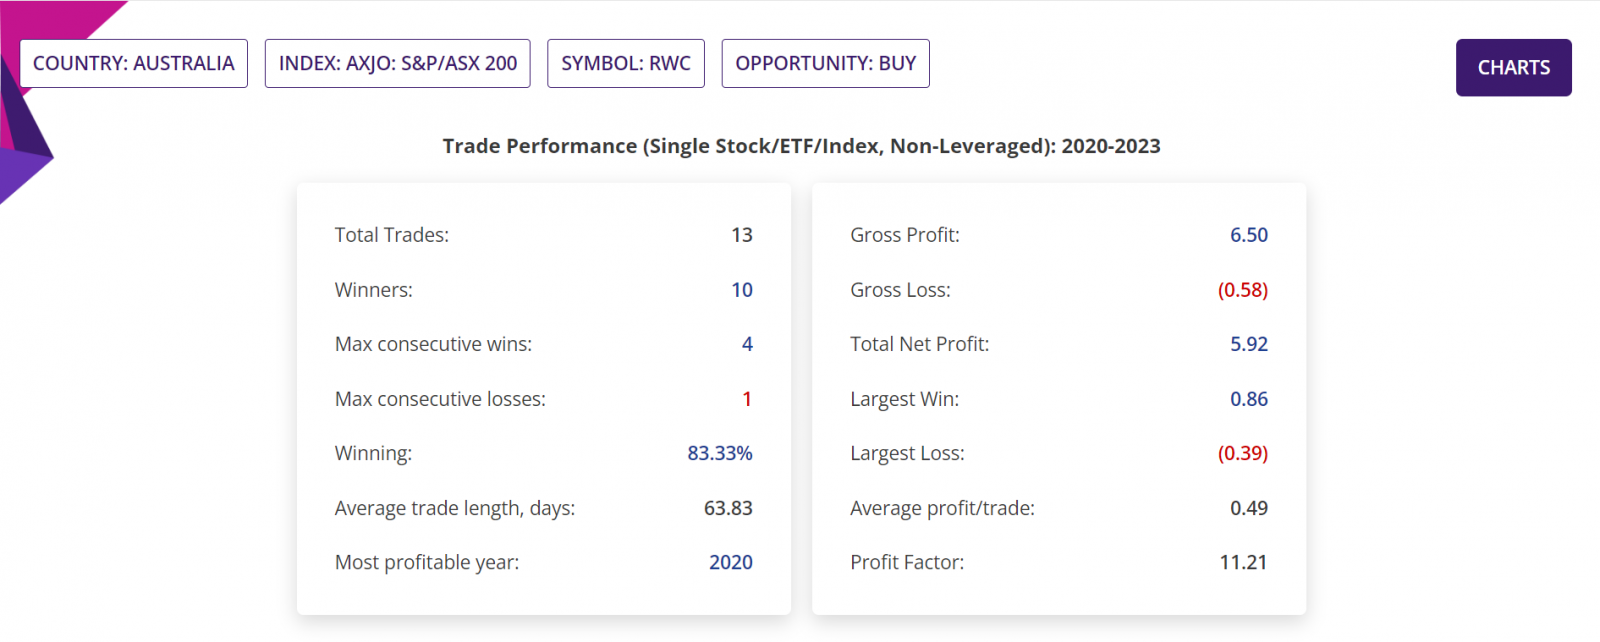Viewport: 1600px width, 642px height.
Task: Select the COUNTRY: AUSTRALIA filter
Action: coord(134,63)
